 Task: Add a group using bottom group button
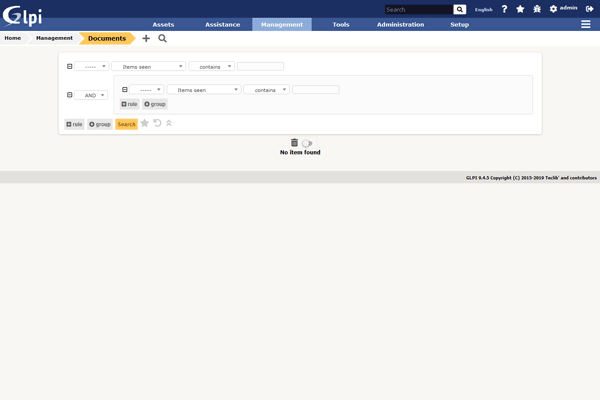coord(100,124)
